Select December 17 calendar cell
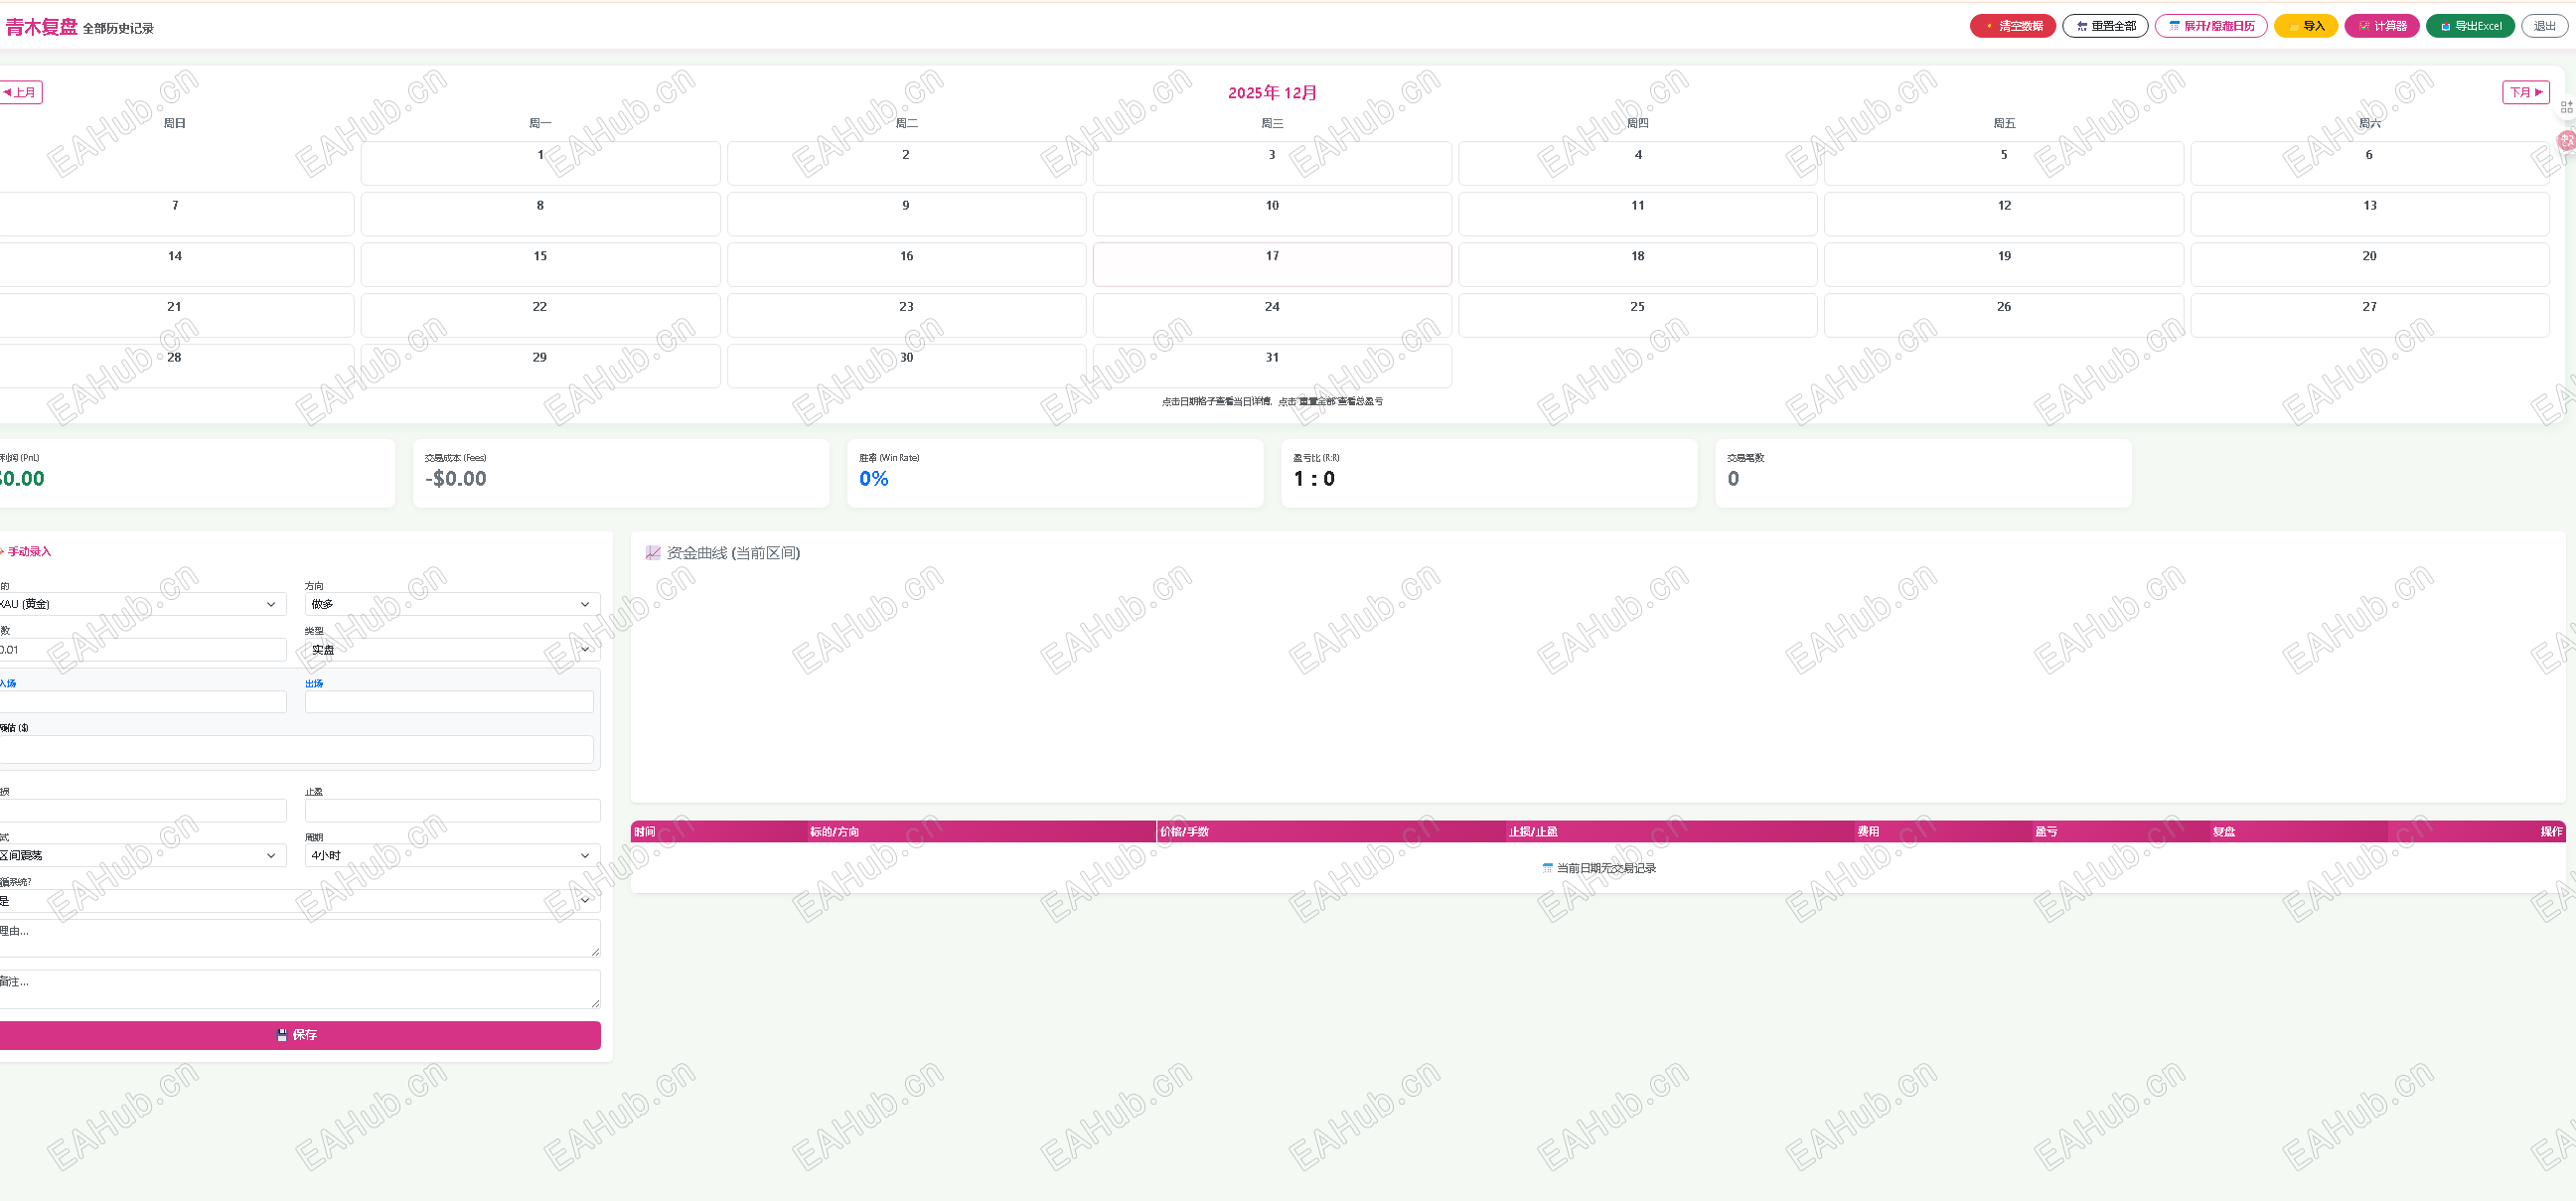The height and width of the screenshot is (1201, 2576). tap(1271, 264)
